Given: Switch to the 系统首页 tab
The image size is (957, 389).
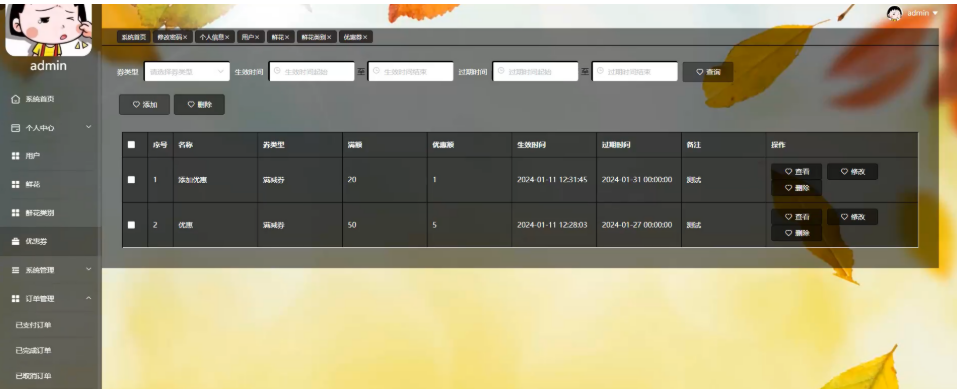Looking at the screenshot, I should (133, 37).
